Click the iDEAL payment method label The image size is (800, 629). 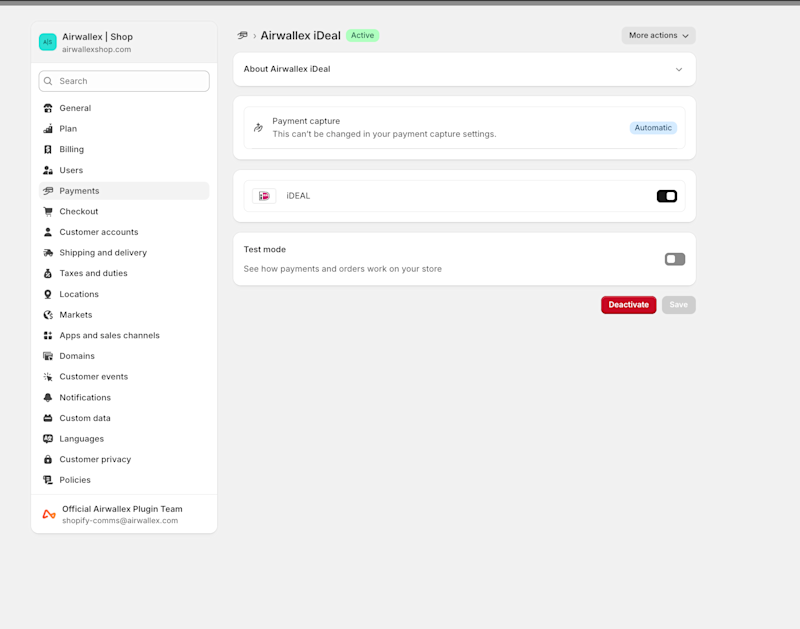click(x=298, y=196)
